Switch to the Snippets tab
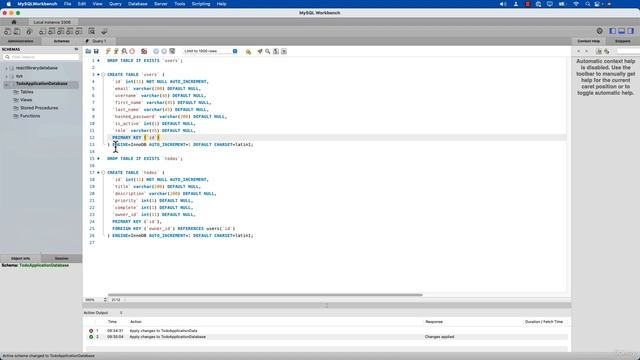This screenshot has height=360, width=640. tap(622, 41)
